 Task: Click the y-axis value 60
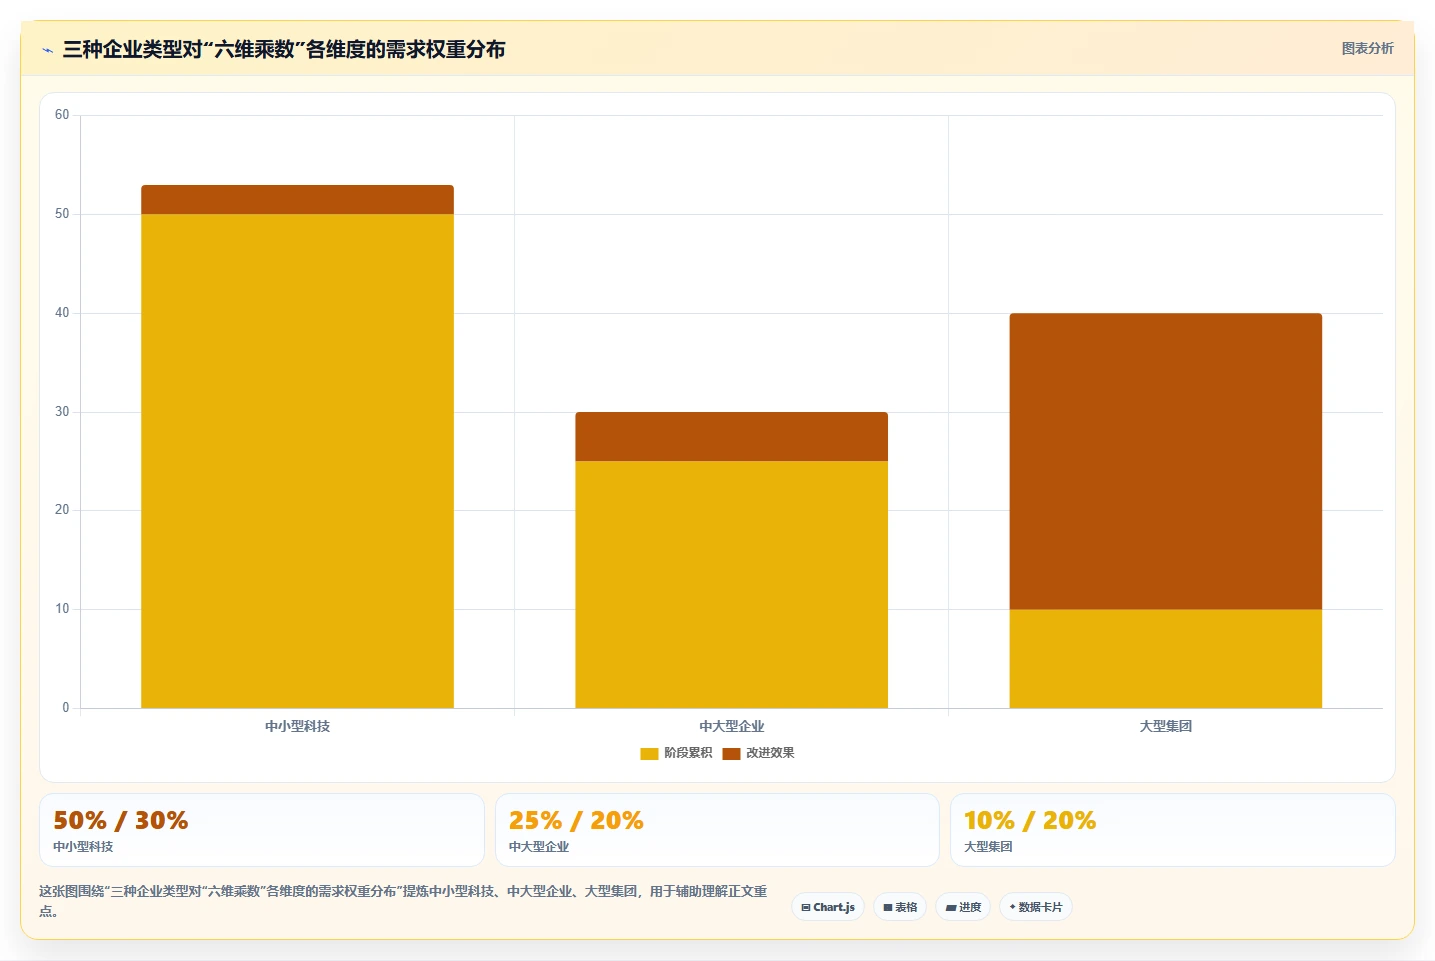click(x=62, y=115)
